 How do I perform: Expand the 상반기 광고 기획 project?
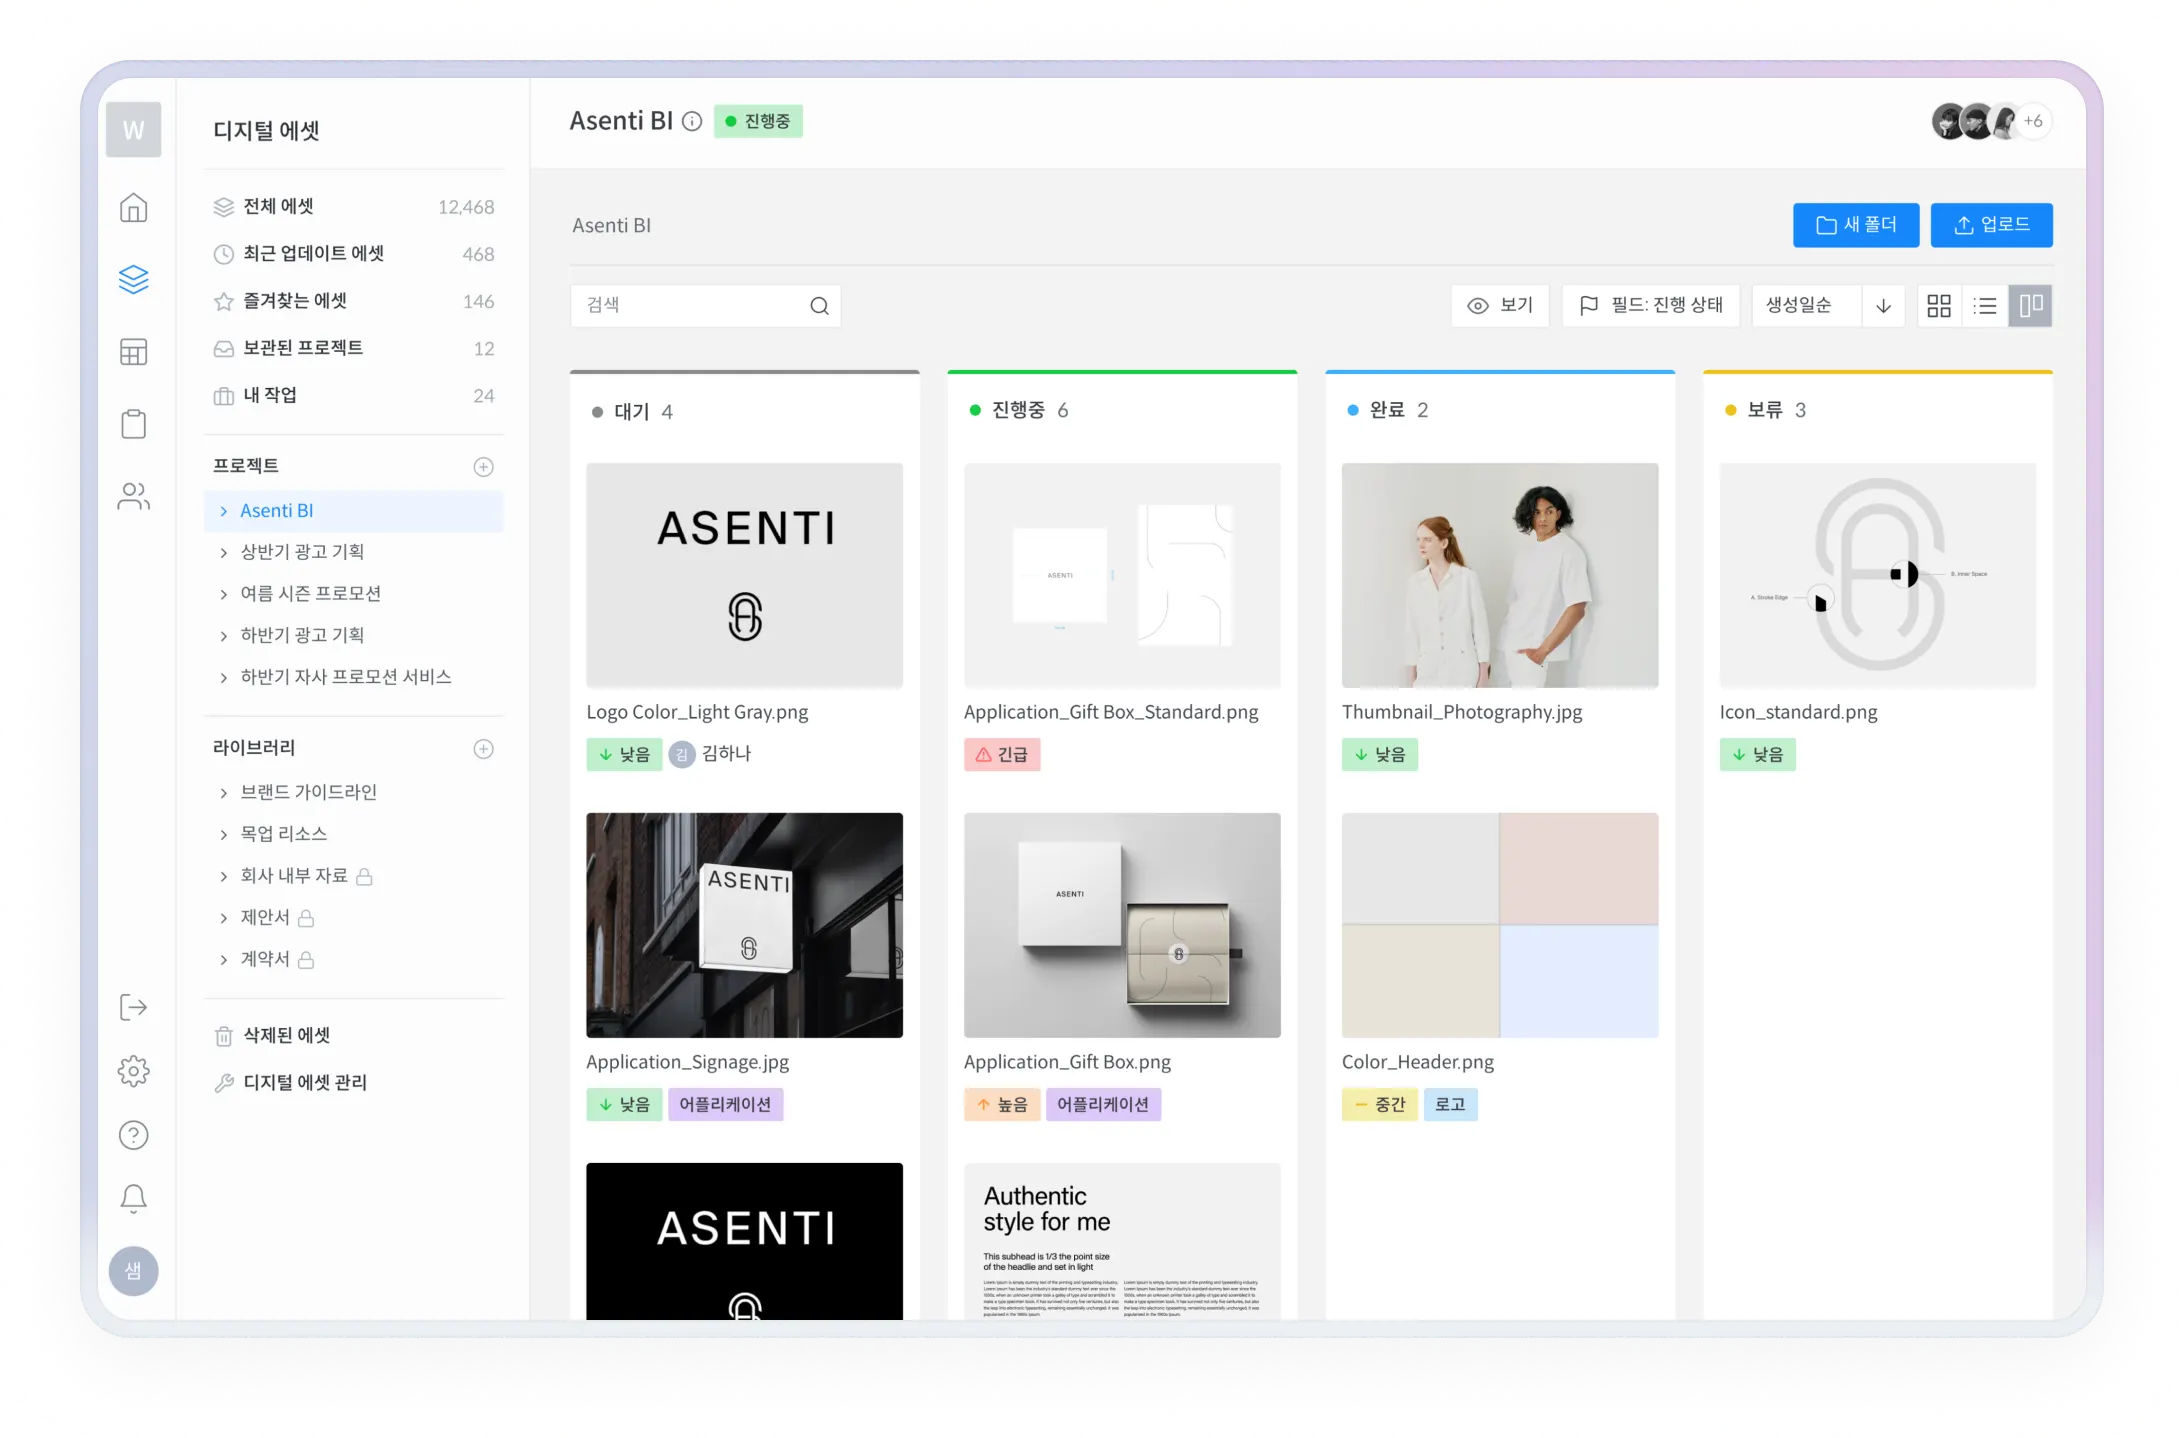(x=302, y=551)
